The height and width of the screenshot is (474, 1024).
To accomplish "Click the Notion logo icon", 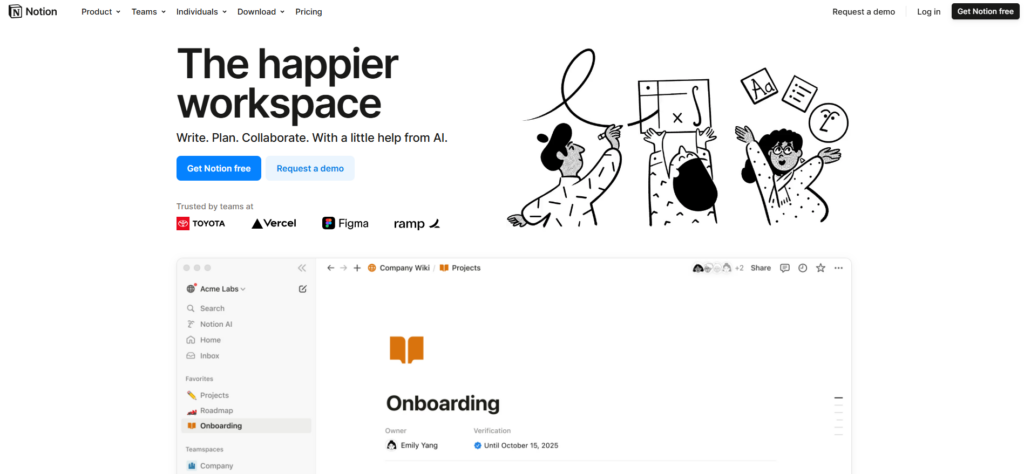I will pos(15,12).
